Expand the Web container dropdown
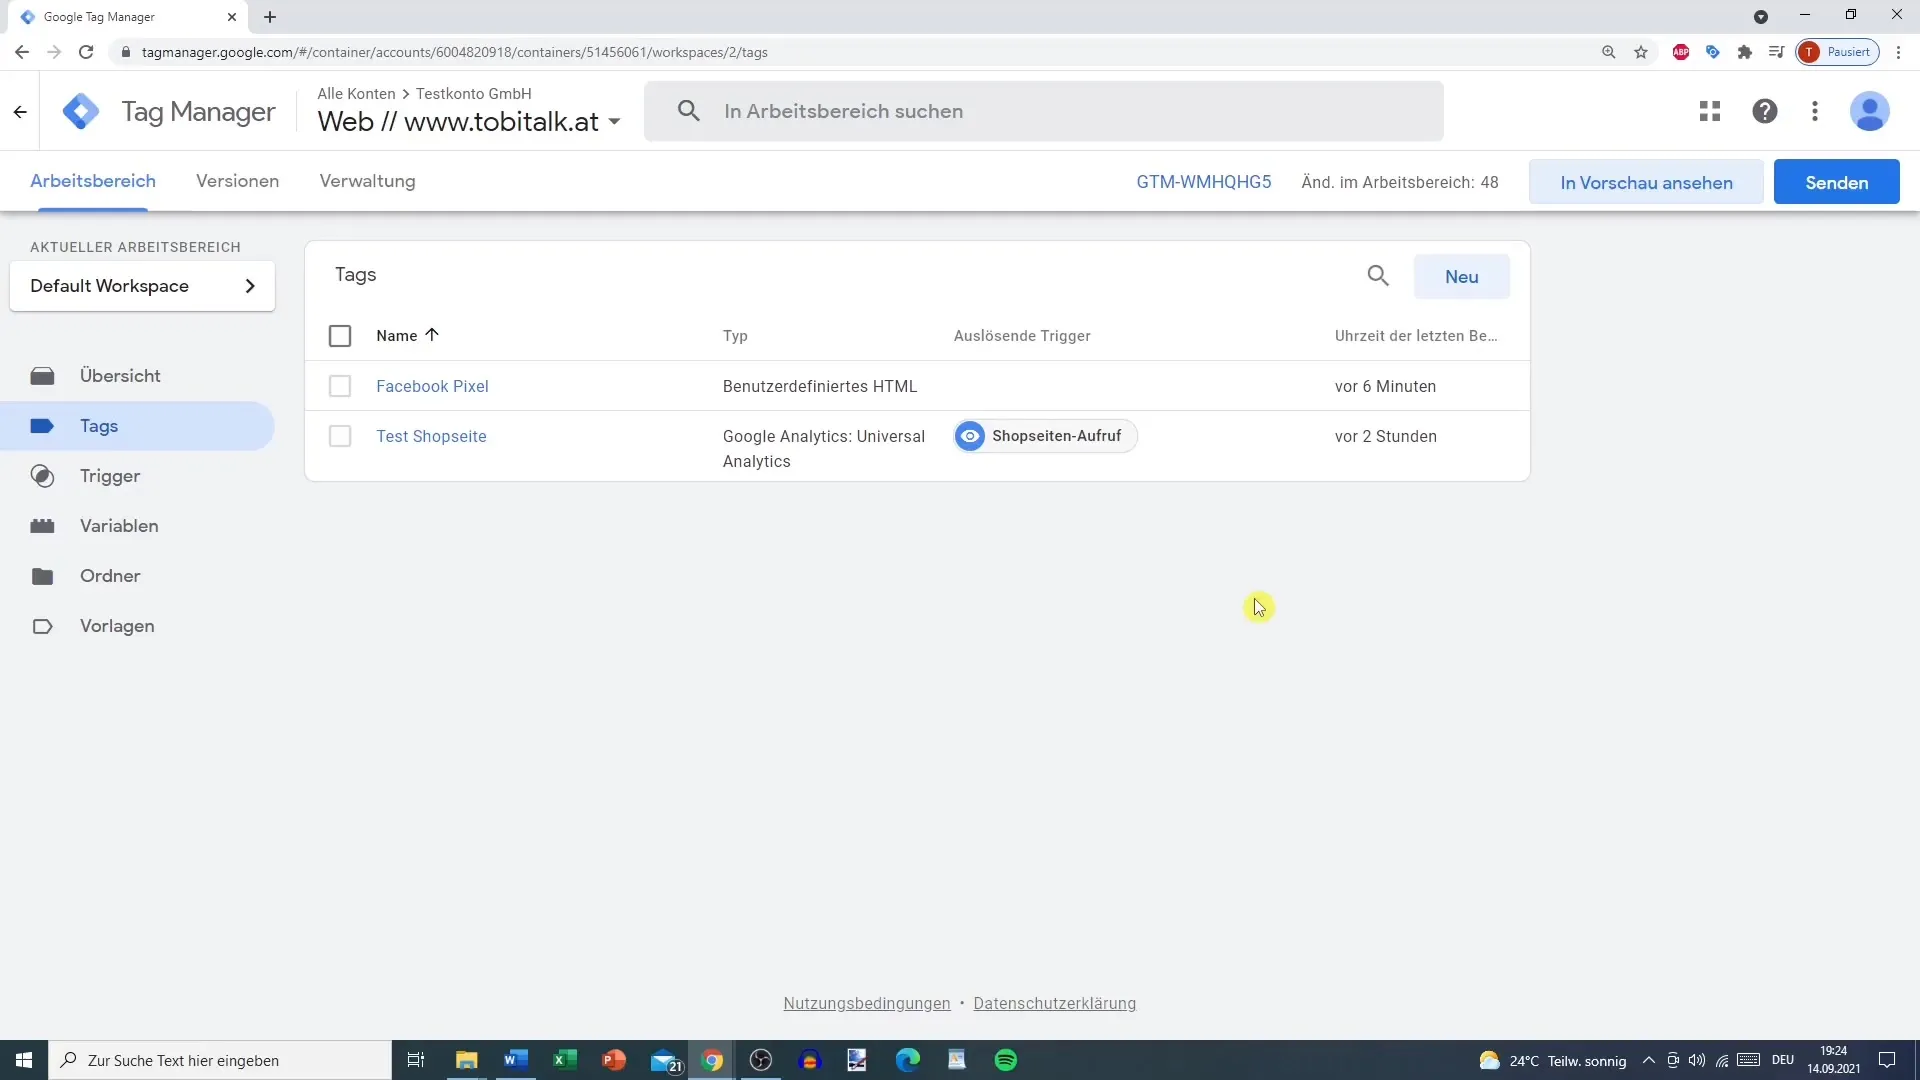 (x=613, y=121)
